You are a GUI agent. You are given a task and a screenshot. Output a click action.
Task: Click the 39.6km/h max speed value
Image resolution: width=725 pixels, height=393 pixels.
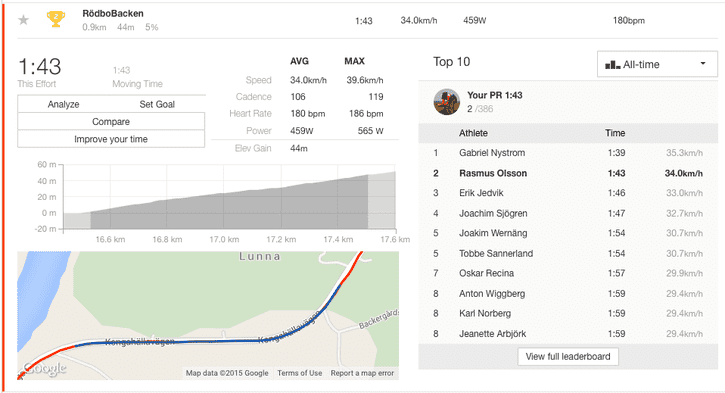[x=365, y=80]
